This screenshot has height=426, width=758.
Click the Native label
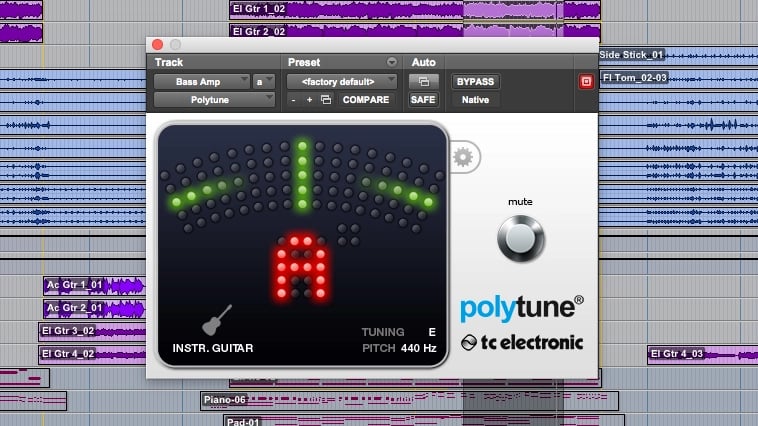475,100
